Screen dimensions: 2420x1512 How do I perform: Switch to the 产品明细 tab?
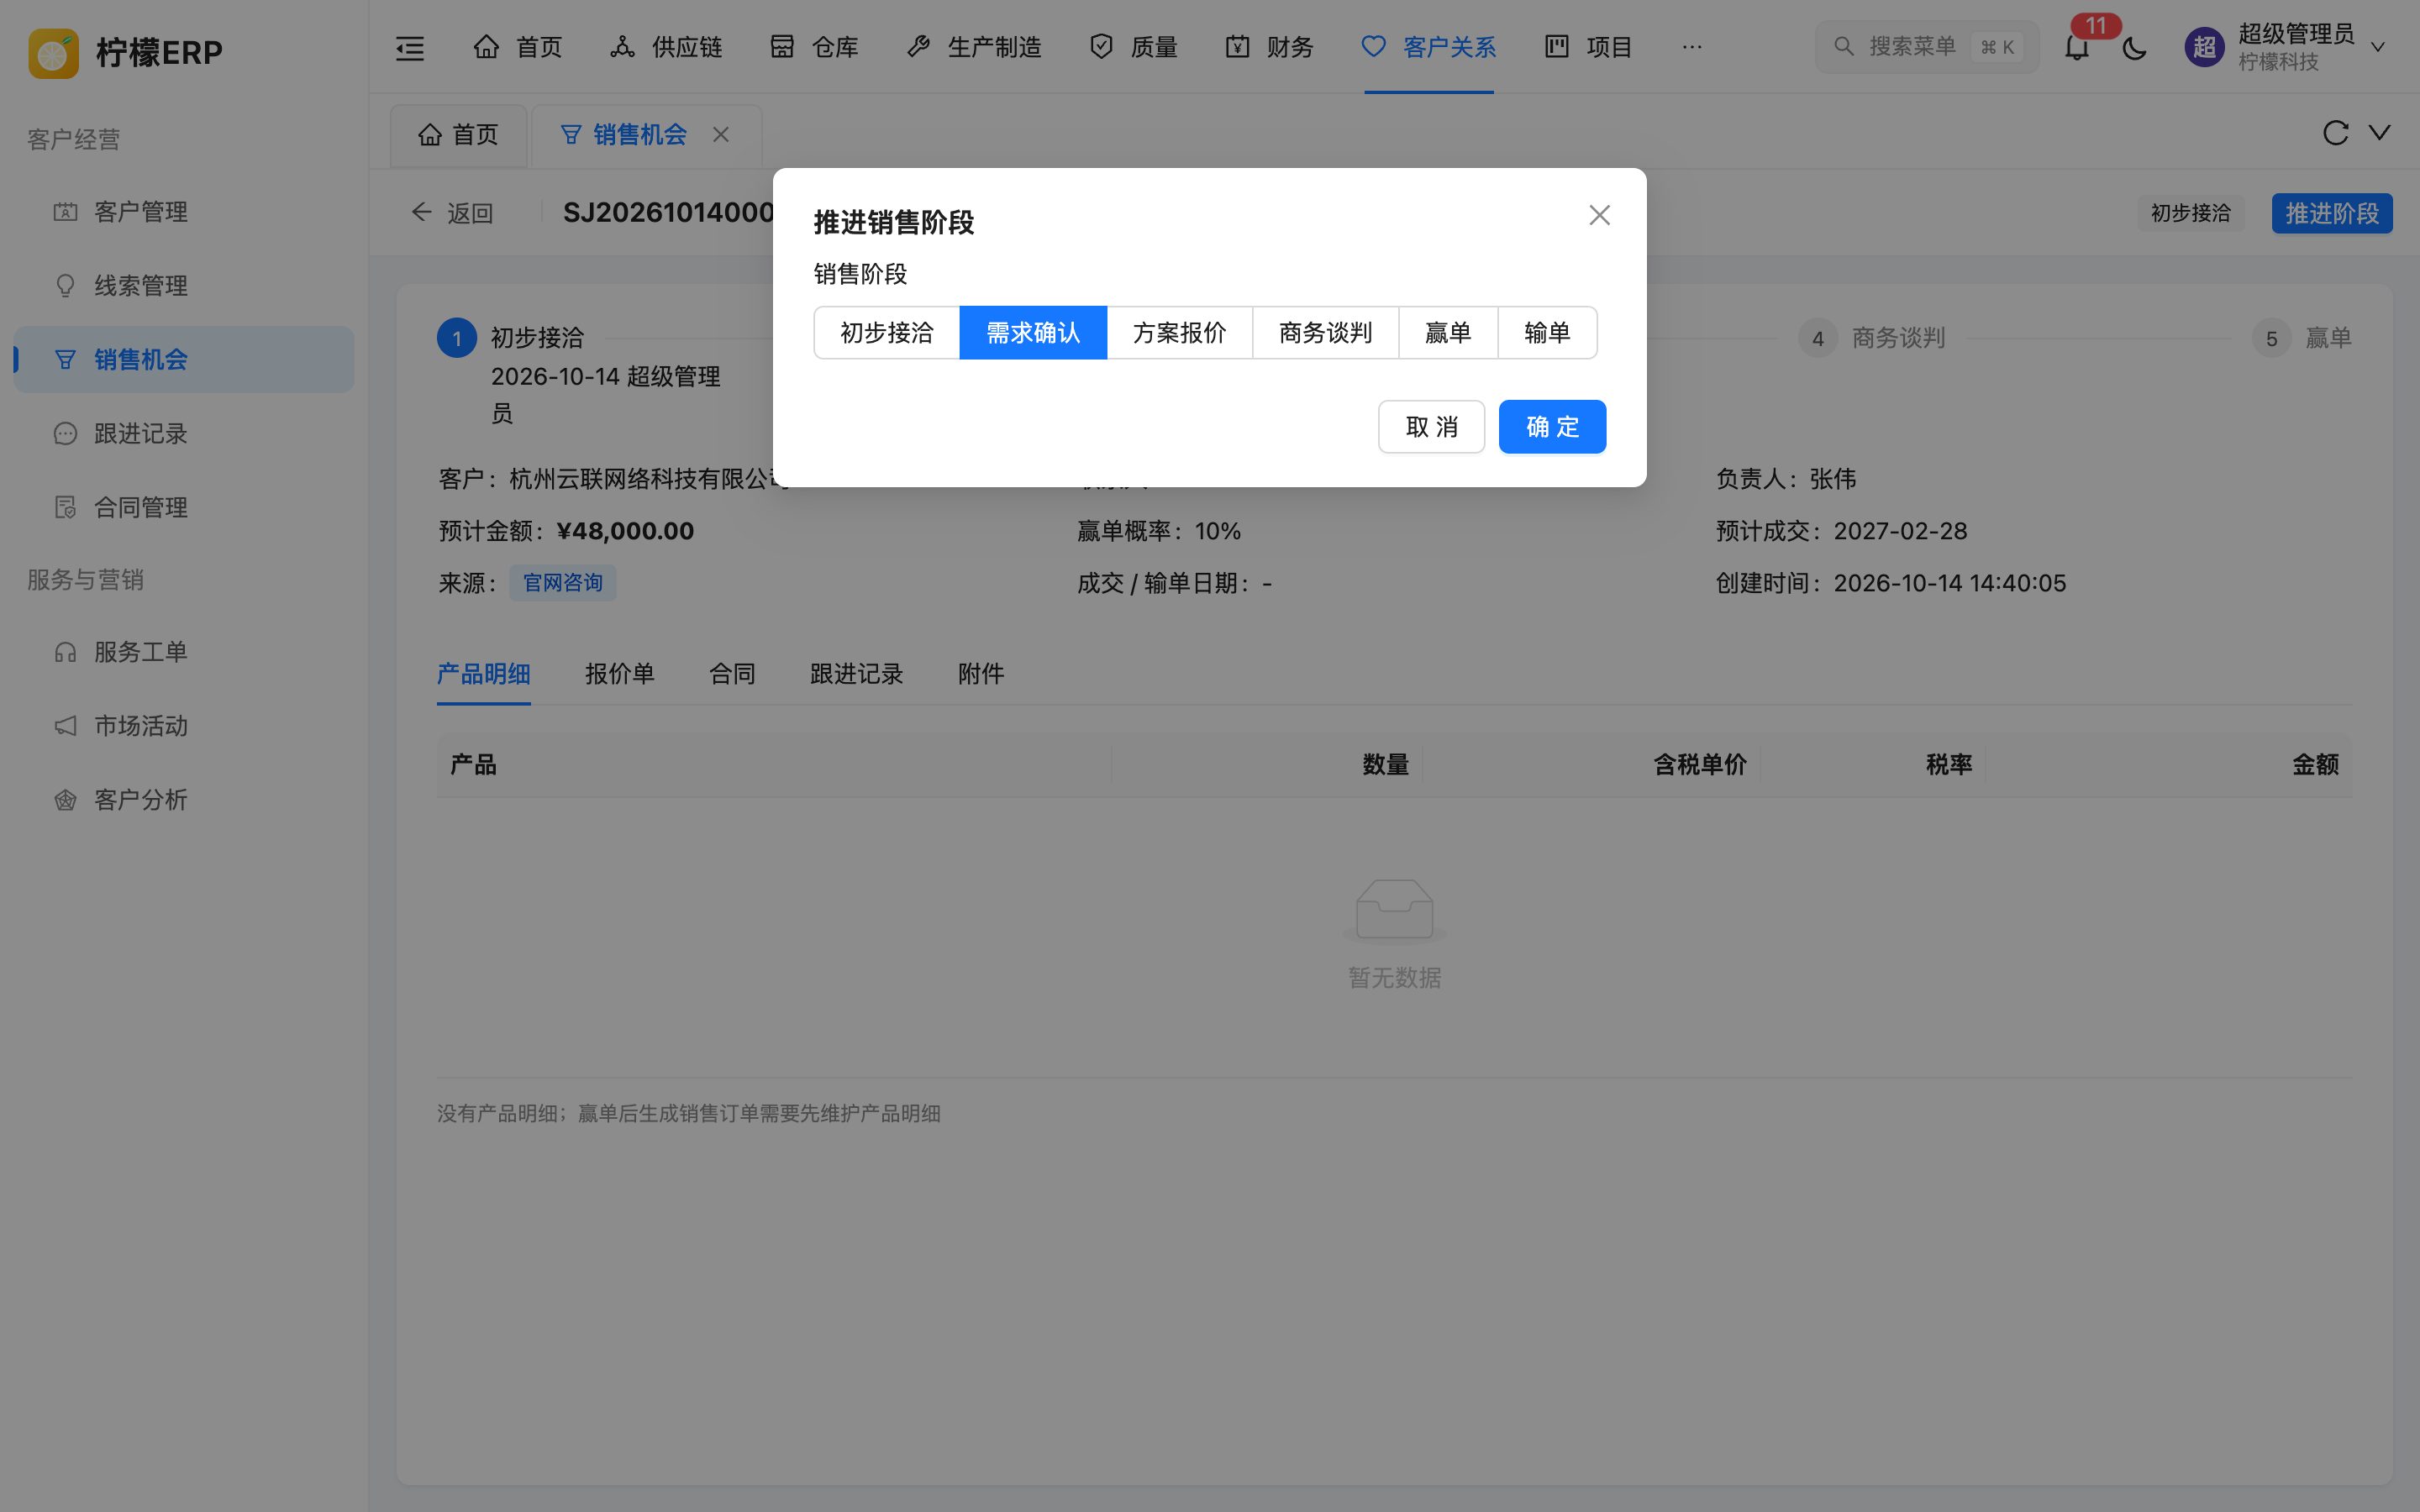point(484,674)
